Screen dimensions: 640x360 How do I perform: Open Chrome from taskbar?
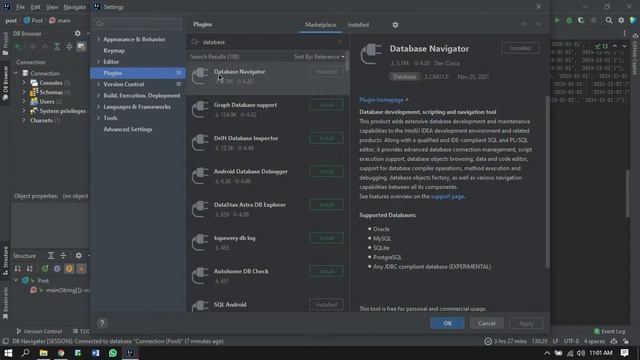[x=61, y=353]
